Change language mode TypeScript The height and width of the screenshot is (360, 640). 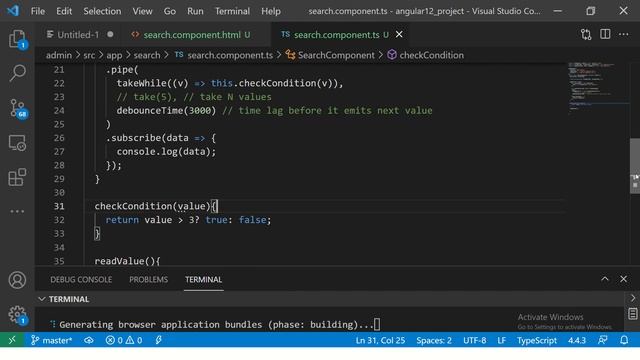(537, 340)
